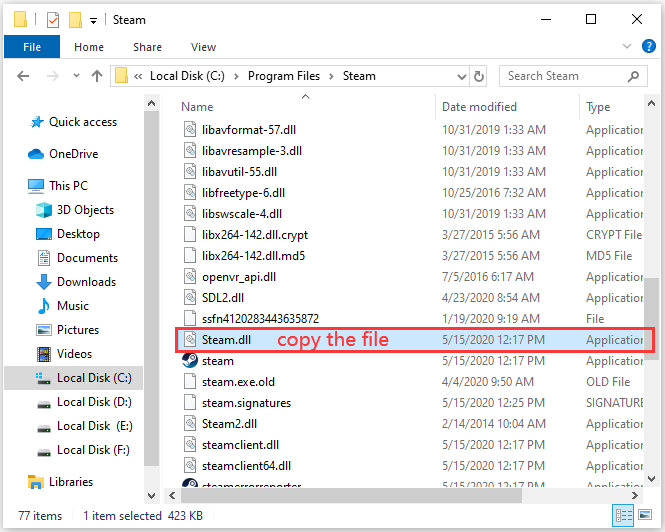Screen dimensions: 665x532
Task: Select Local Disk (E:) in navigation pane
Action: (84, 426)
